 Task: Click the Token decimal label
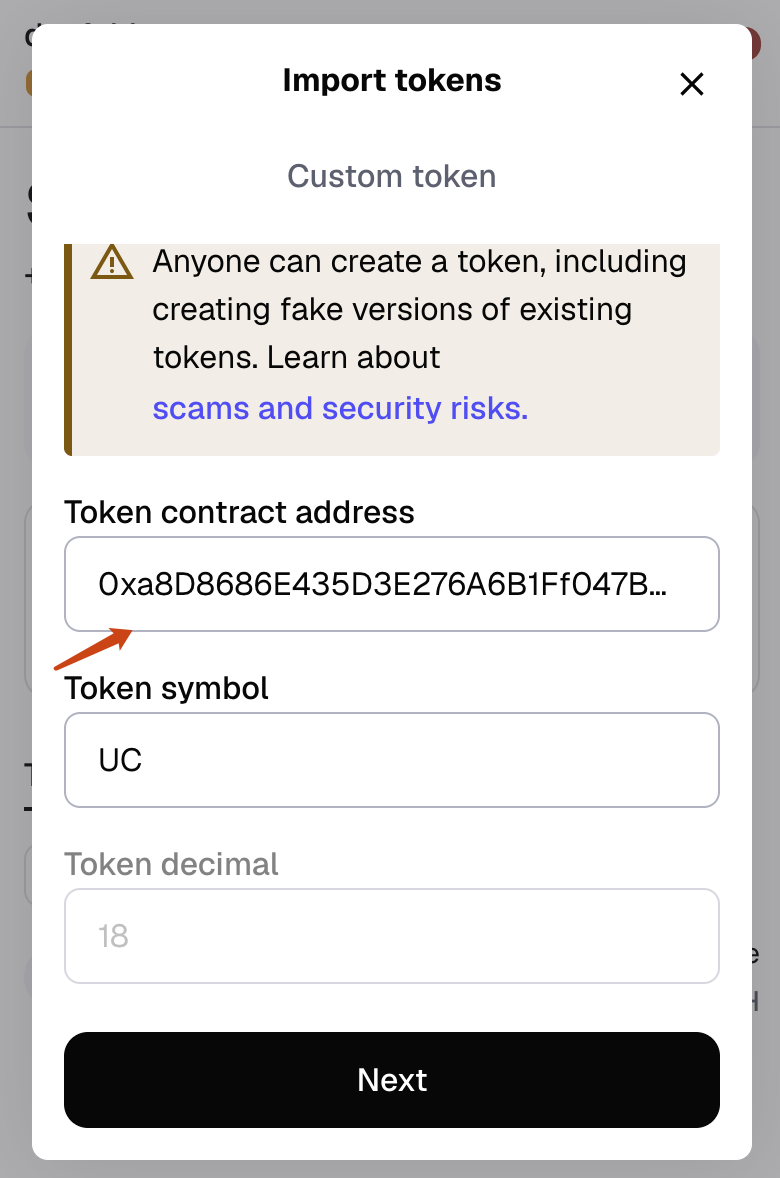click(x=171, y=864)
